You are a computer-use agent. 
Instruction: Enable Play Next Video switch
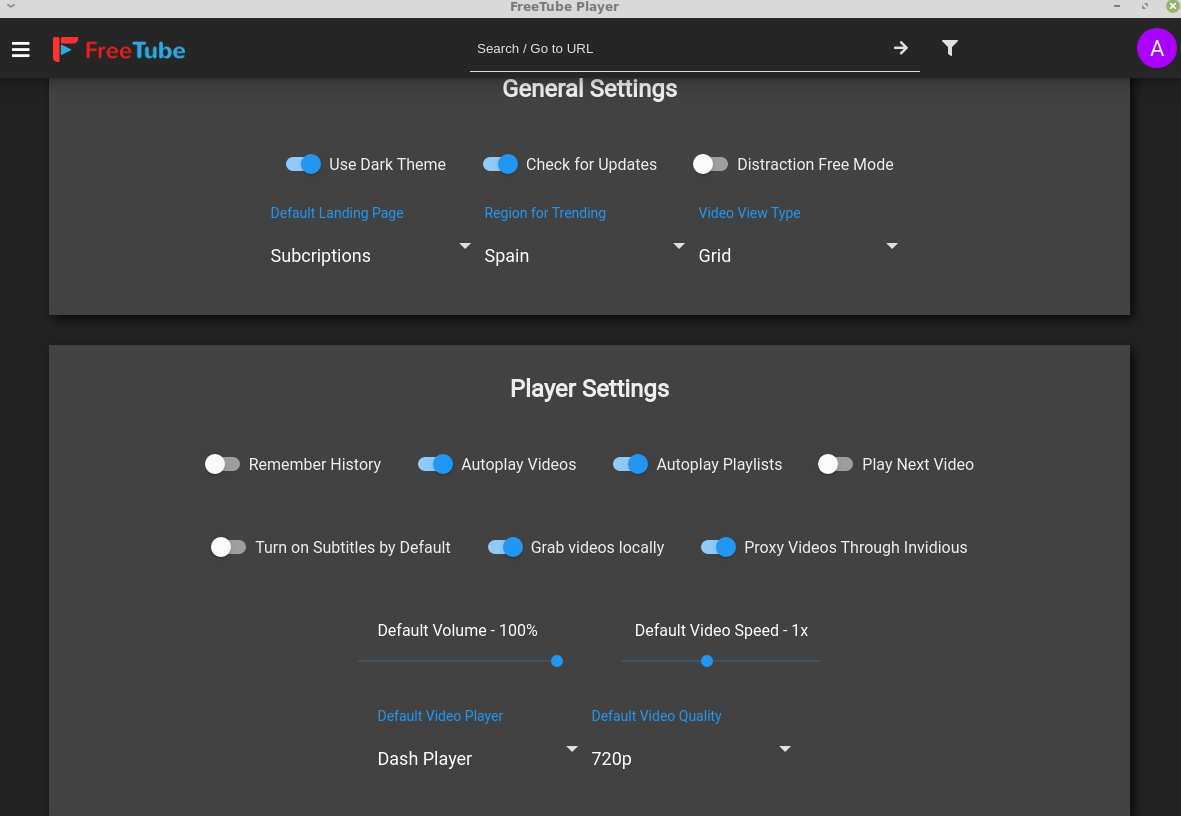point(835,464)
